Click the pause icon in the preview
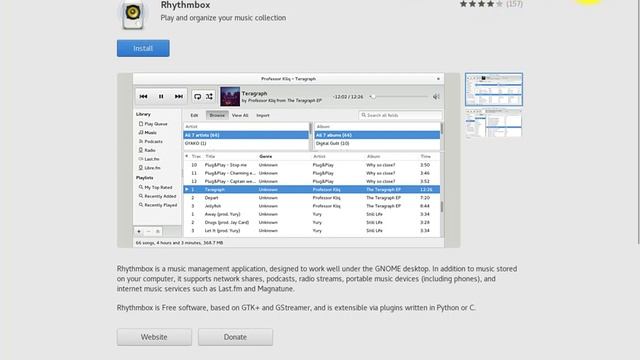Viewport: 640px width, 360px height. [161, 96]
